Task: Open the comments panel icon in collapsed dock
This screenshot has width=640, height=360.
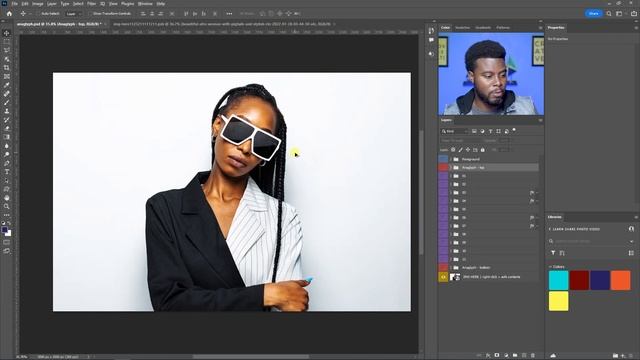Action: click(431, 40)
